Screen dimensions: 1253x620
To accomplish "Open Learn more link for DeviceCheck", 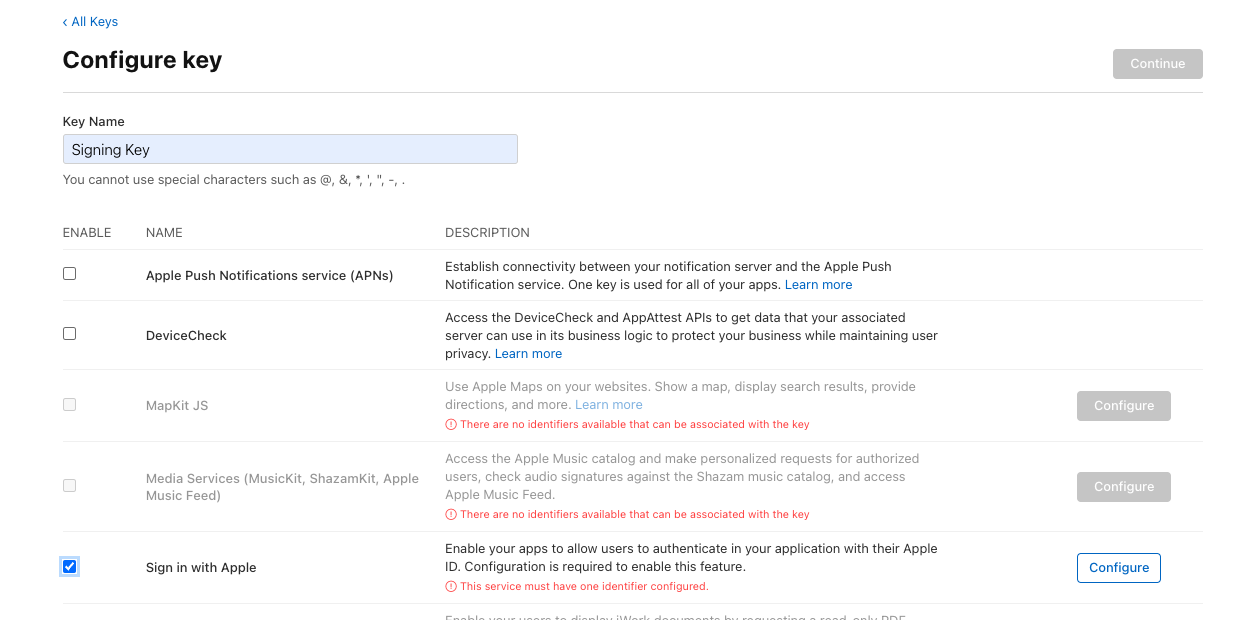I will point(528,354).
